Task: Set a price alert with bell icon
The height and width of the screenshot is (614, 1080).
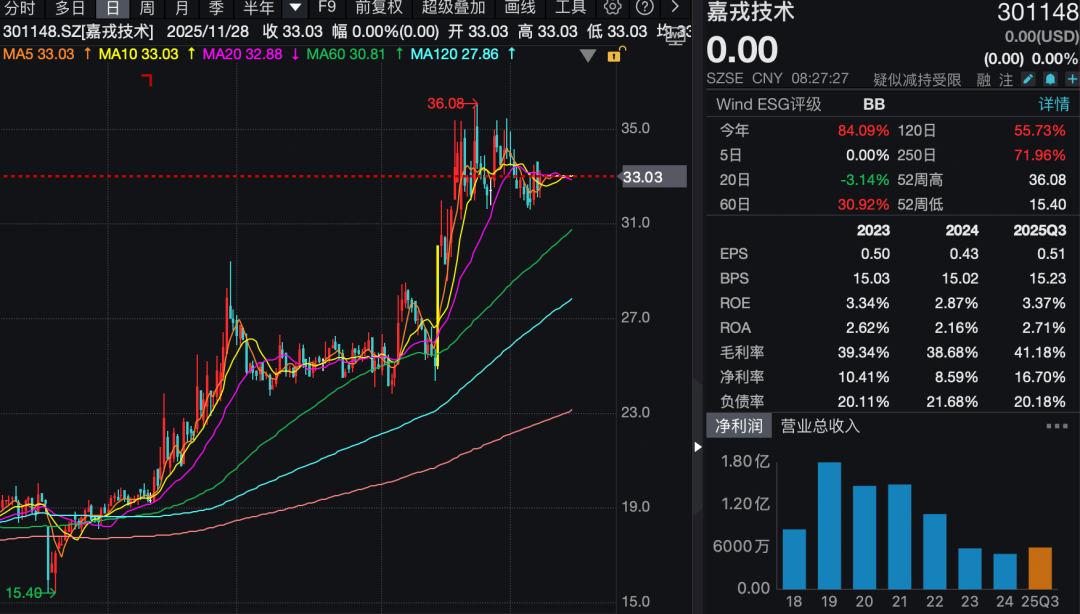Action: [x=1050, y=79]
